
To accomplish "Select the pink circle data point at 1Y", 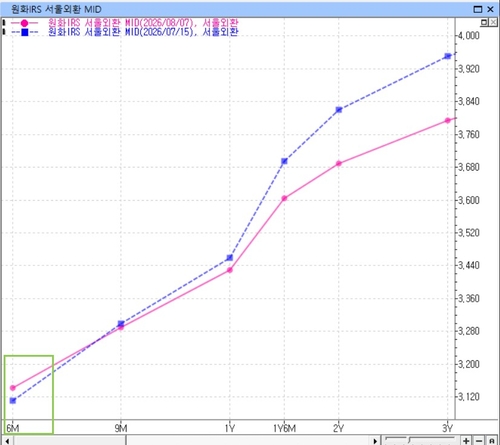I will click(230, 270).
